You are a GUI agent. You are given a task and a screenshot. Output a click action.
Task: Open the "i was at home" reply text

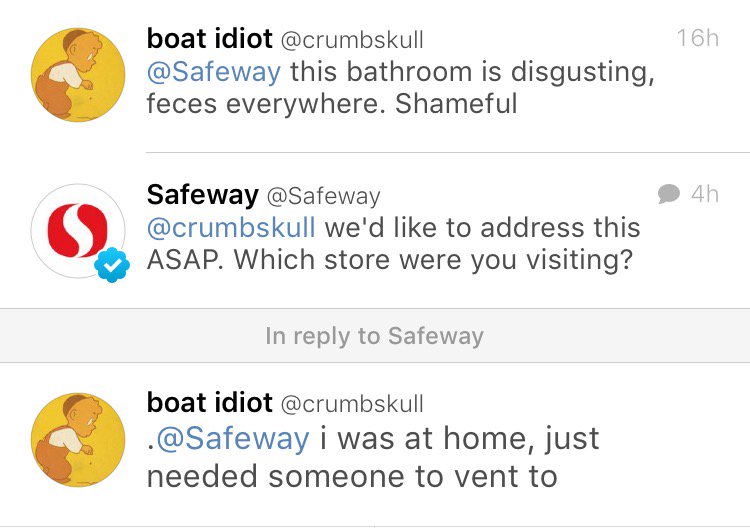tap(373, 457)
